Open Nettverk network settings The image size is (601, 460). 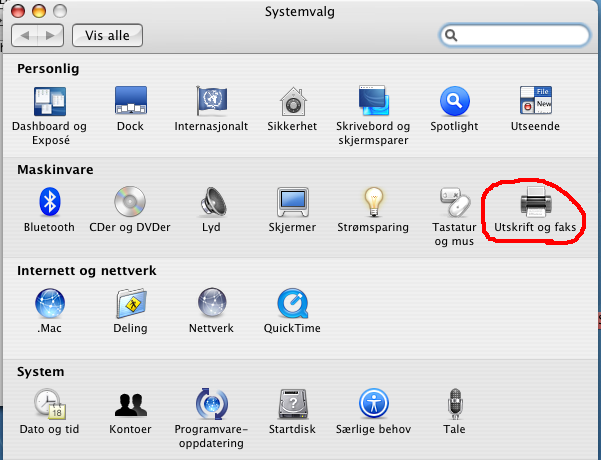[x=211, y=304]
